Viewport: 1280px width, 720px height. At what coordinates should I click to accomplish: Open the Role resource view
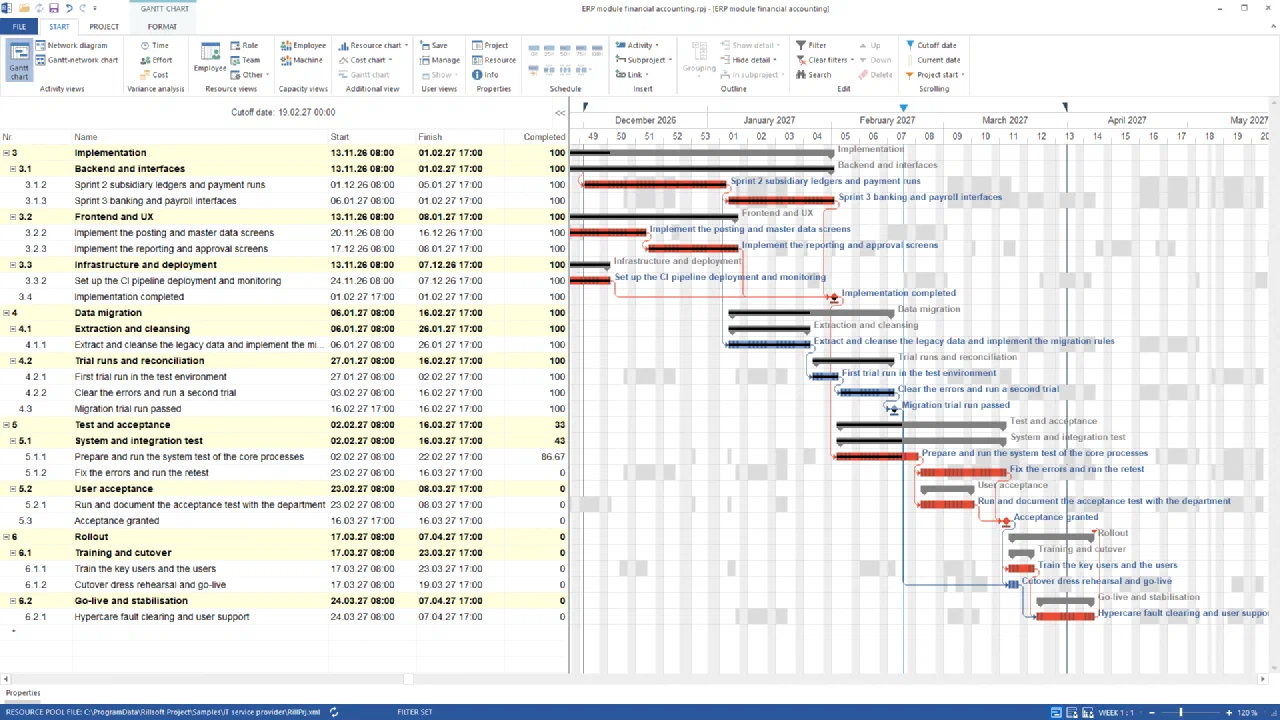244,45
